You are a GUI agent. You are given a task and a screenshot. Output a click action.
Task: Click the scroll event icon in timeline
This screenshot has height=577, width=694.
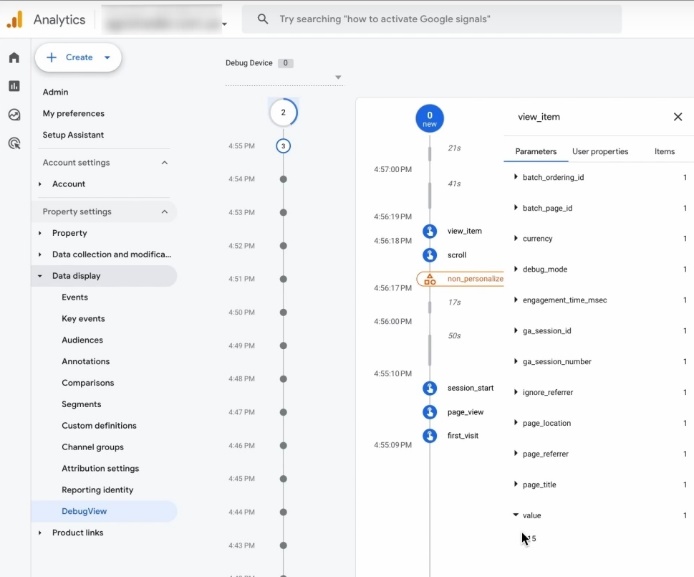[430, 255]
